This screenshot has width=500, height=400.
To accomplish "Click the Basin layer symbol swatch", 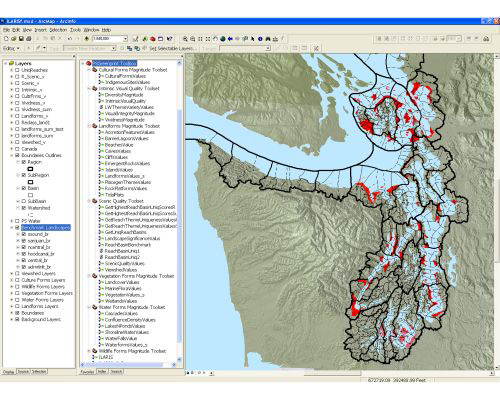I will 30,195.
